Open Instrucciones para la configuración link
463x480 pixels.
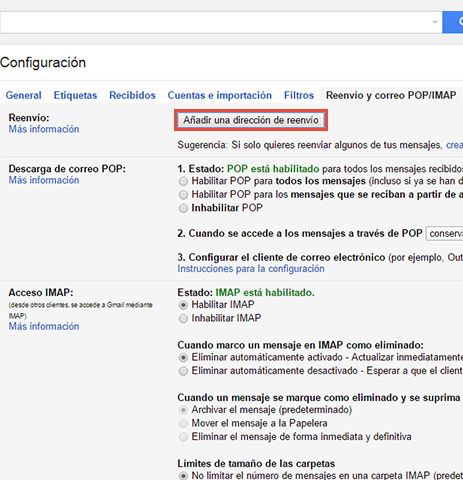coord(251,269)
